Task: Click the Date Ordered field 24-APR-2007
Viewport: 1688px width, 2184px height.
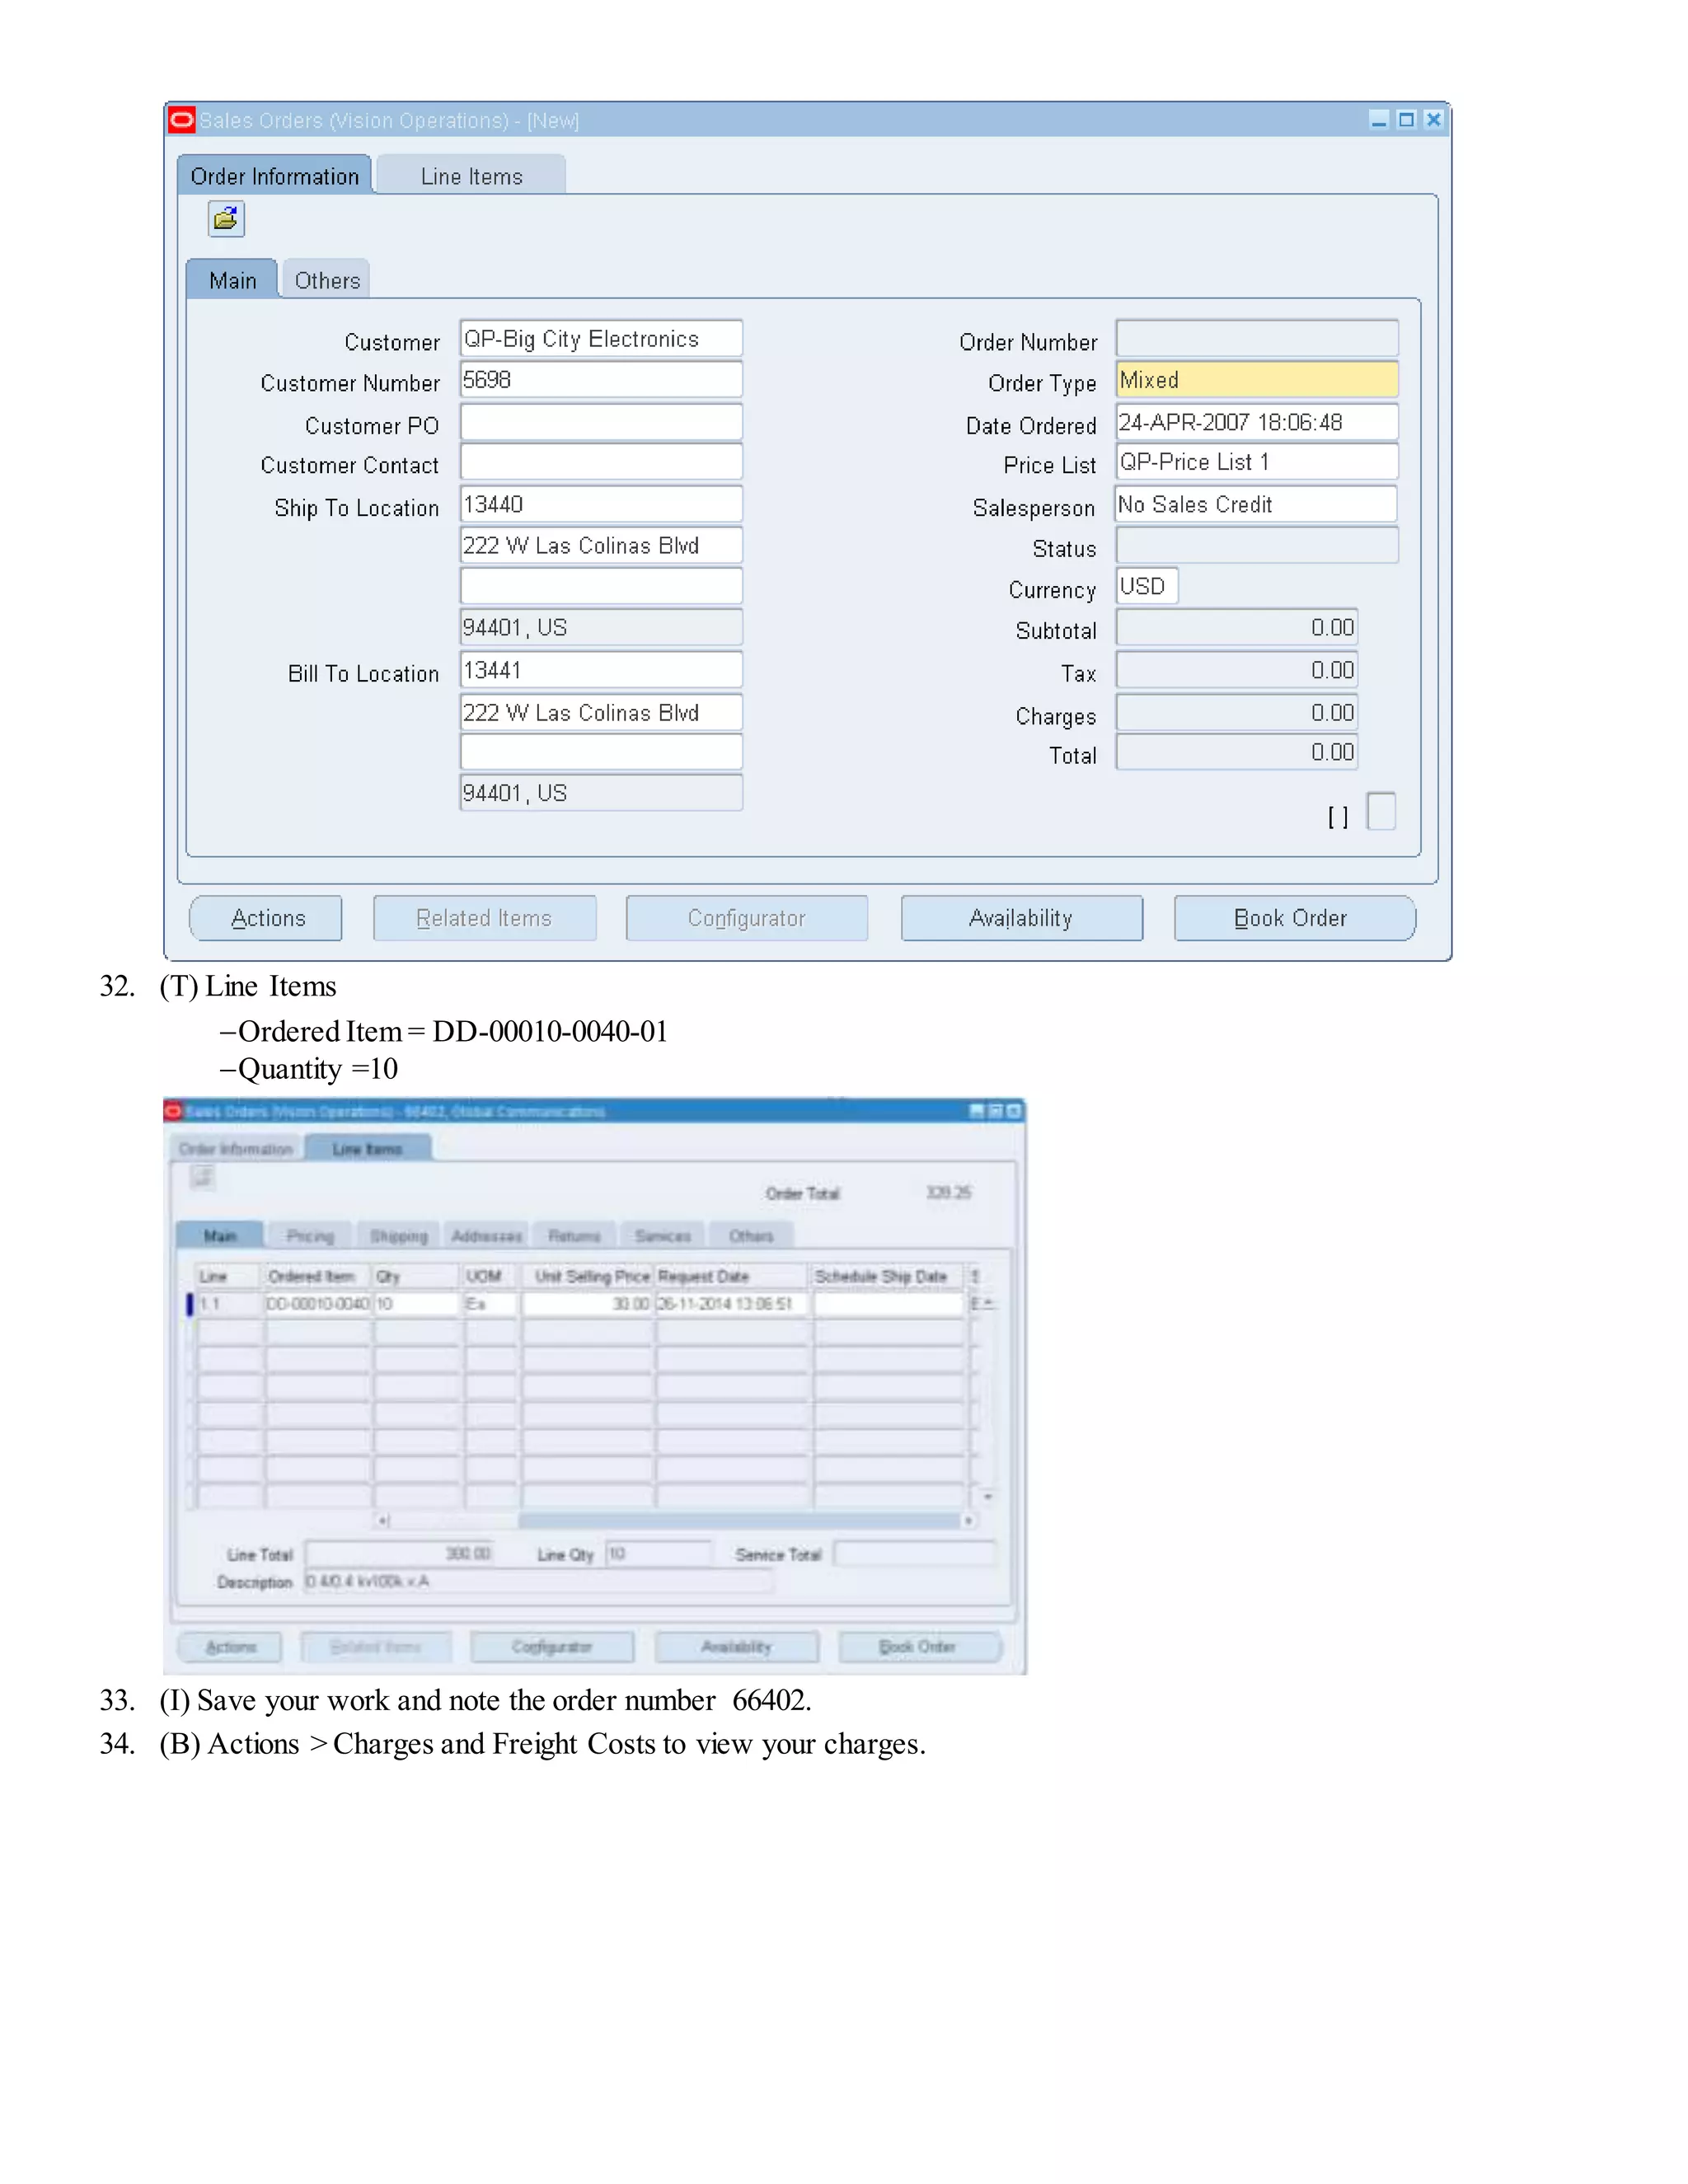Action: tap(1257, 422)
